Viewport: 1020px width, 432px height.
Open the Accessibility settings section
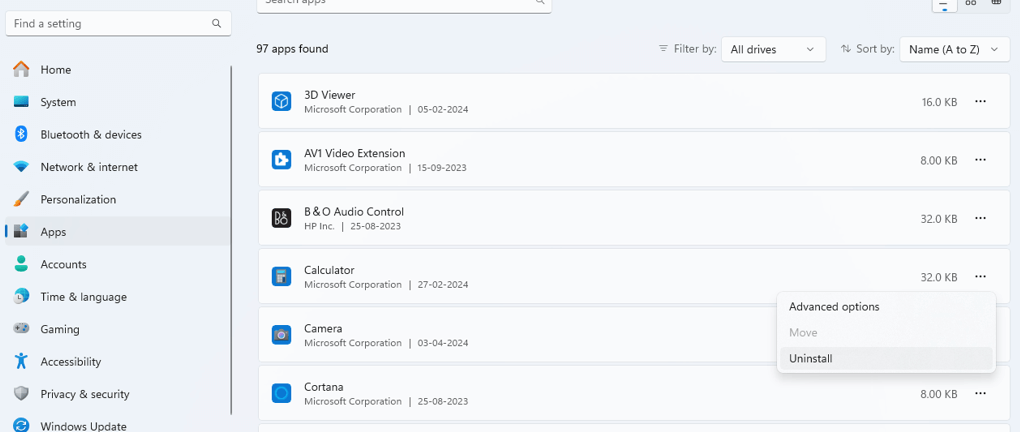click(x=70, y=362)
